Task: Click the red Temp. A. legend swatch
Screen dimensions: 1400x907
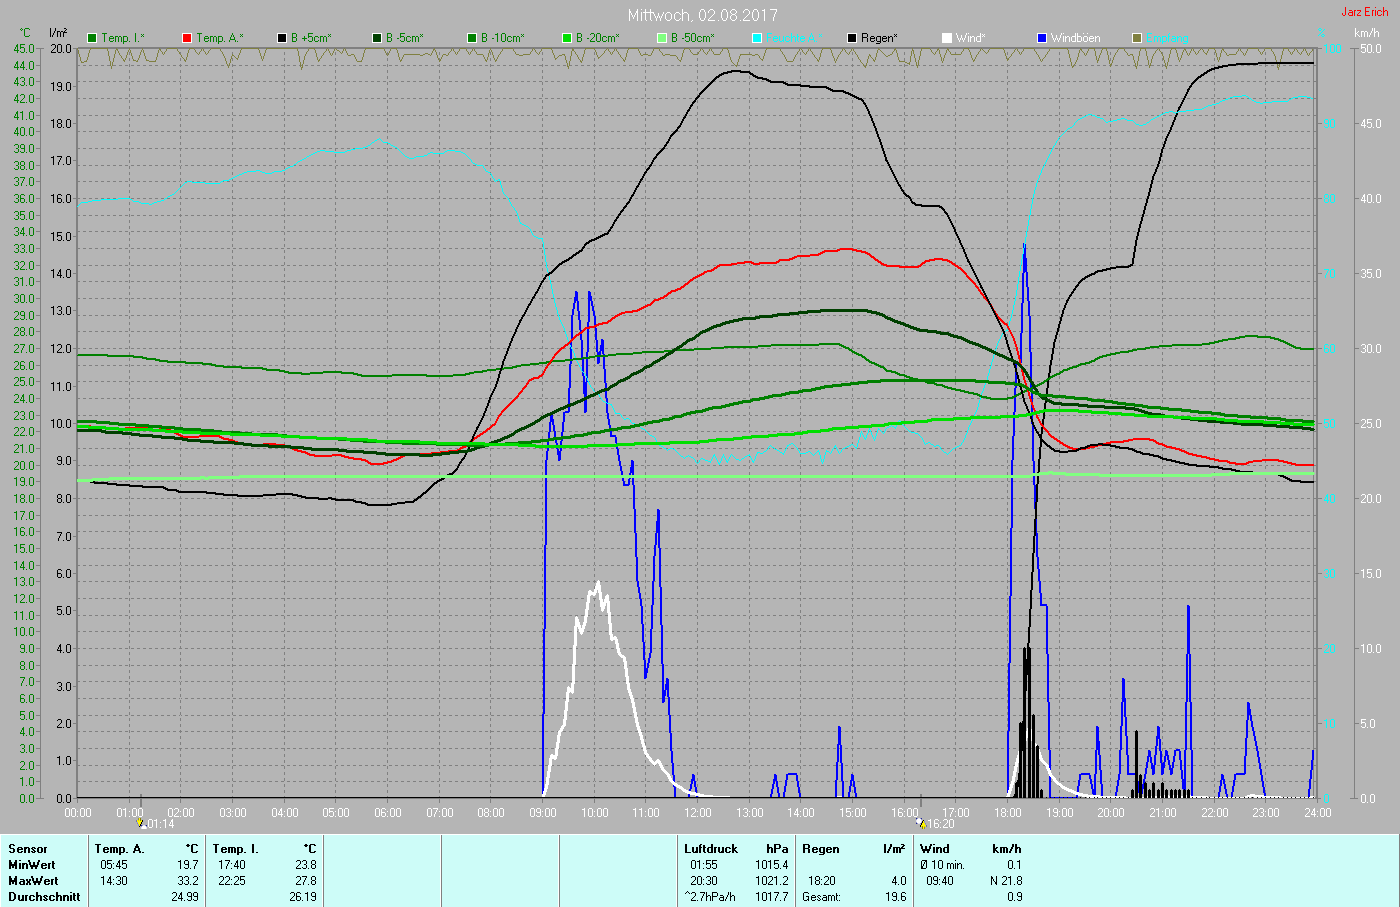Action: point(187,38)
